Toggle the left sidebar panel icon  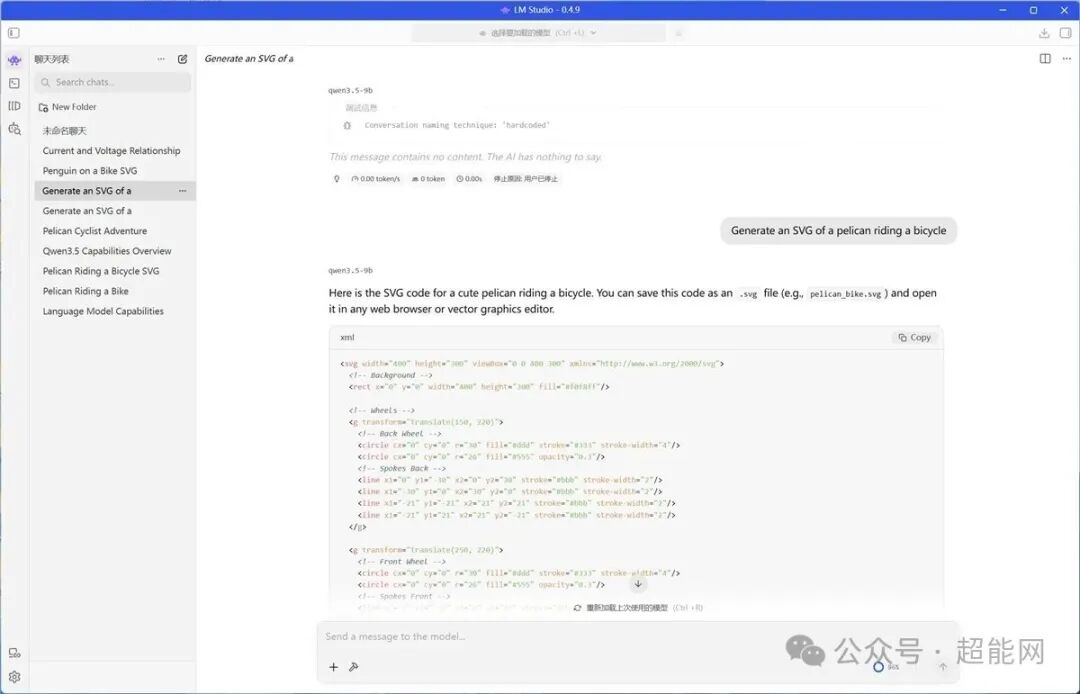(14, 33)
